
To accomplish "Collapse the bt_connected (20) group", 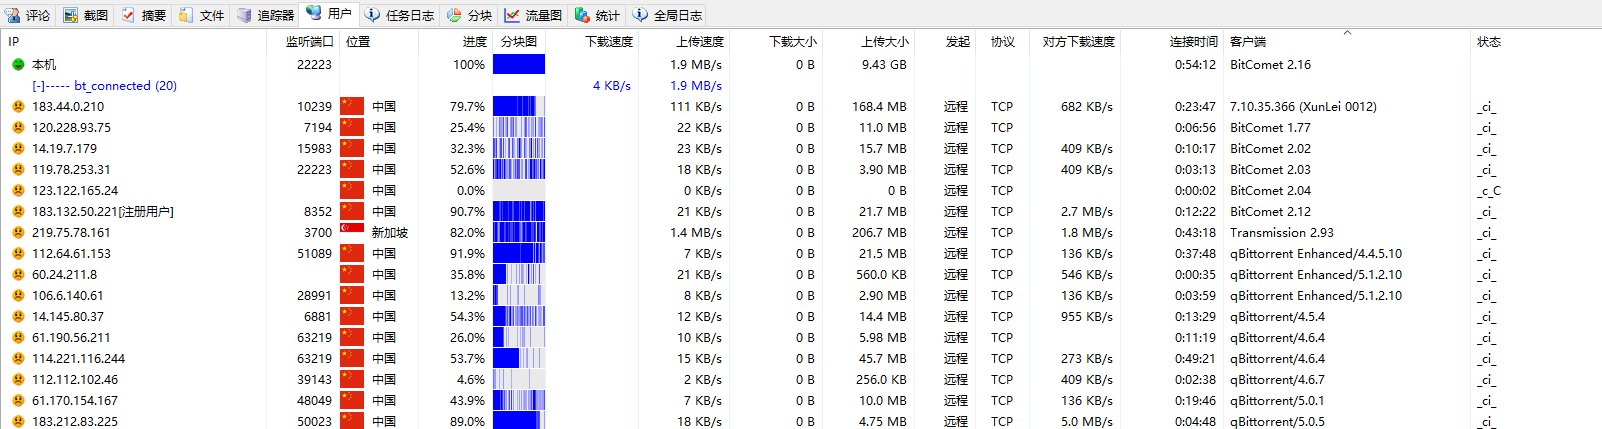I will pyautogui.click(x=38, y=86).
